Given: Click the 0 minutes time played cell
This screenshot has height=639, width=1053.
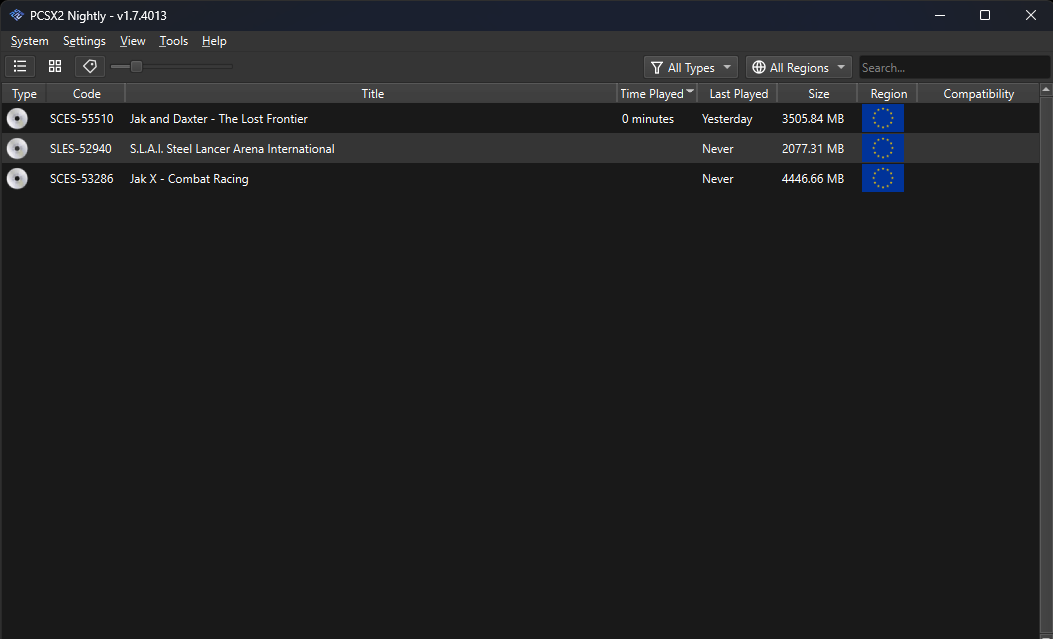Looking at the screenshot, I should point(647,119).
